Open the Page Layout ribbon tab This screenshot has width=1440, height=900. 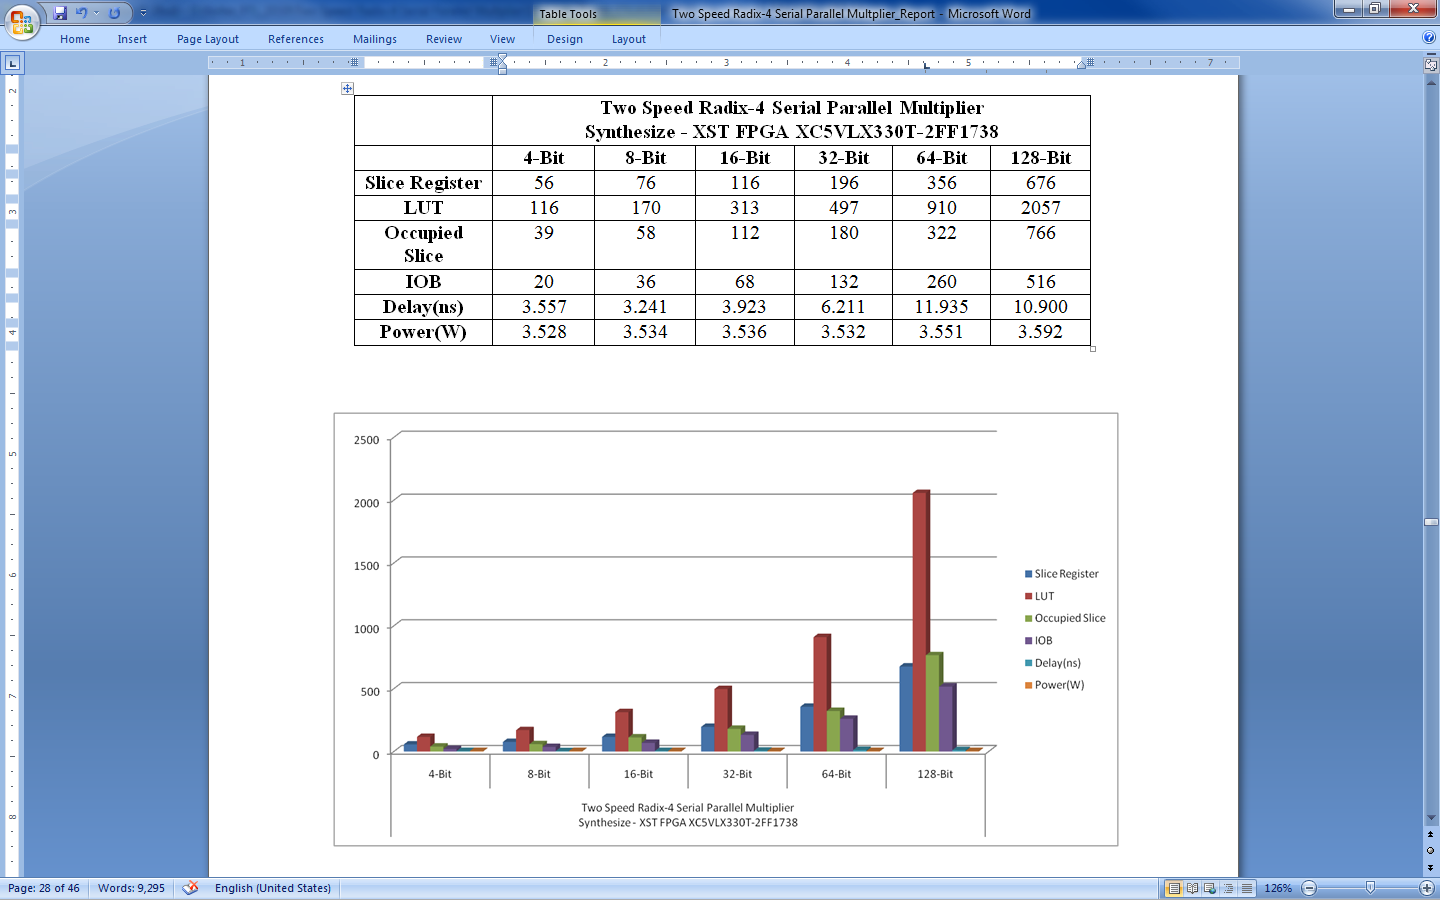(208, 39)
